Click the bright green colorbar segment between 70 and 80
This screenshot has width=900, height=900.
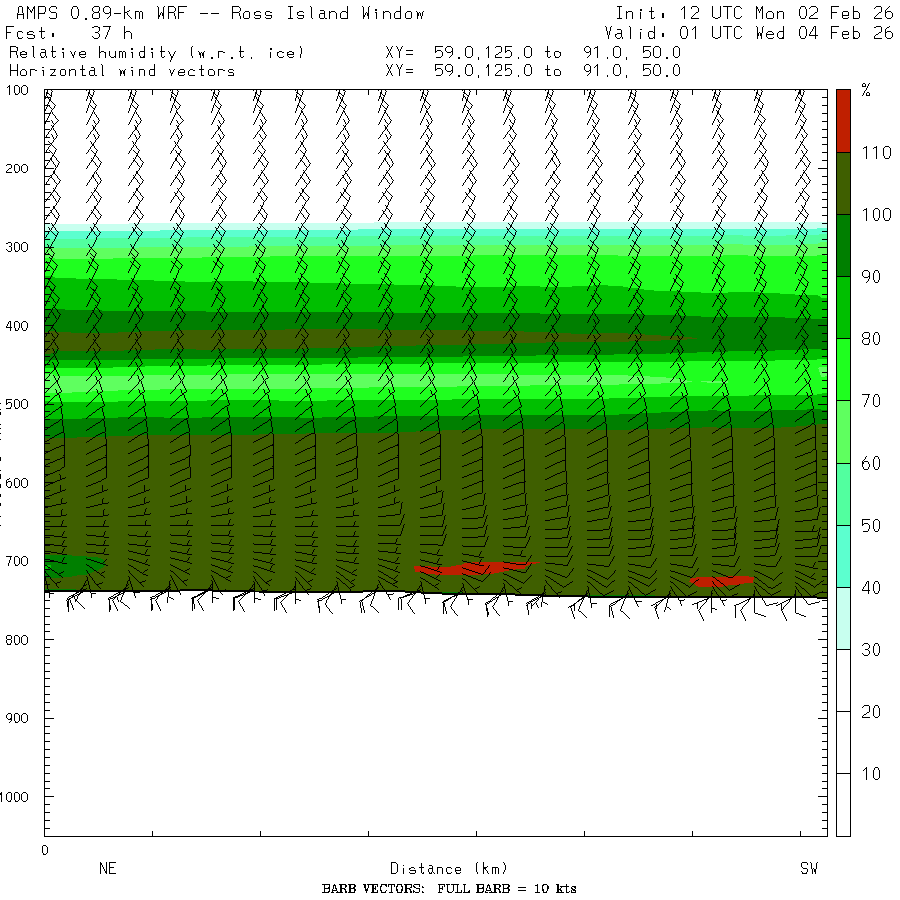point(843,370)
